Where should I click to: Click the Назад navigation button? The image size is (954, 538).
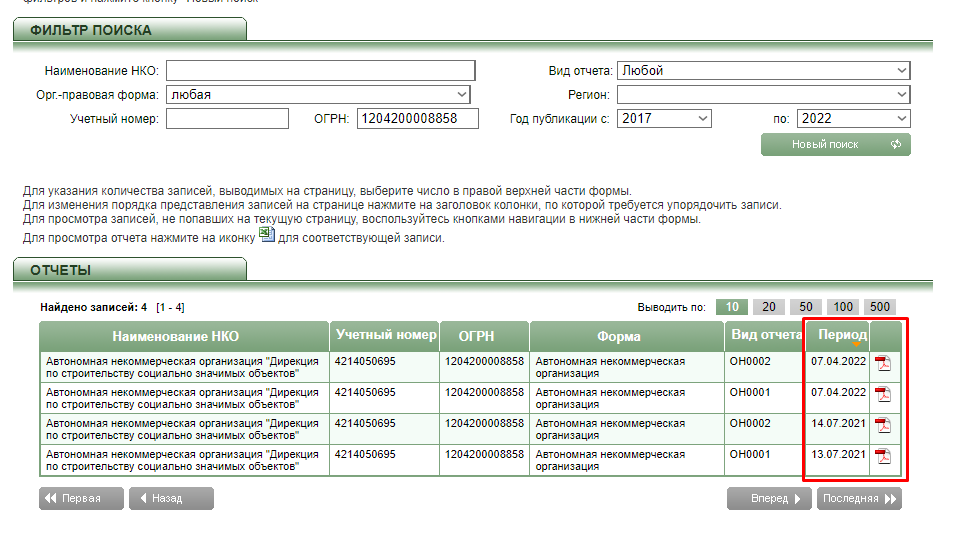coord(171,498)
